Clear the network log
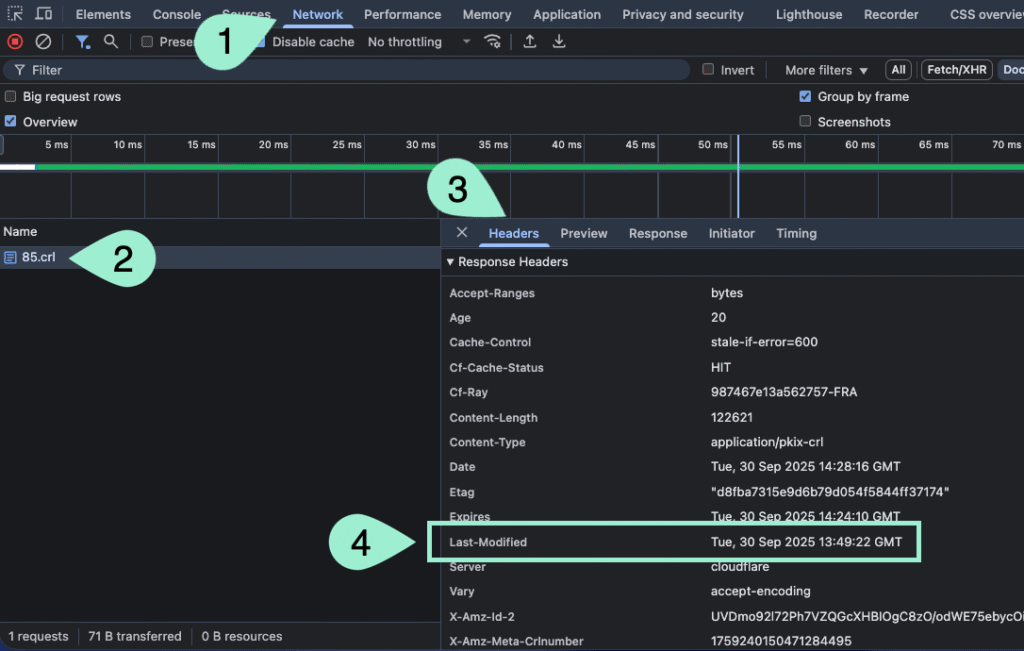The height and width of the screenshot is (651, 1024). [x=43, y=42]
